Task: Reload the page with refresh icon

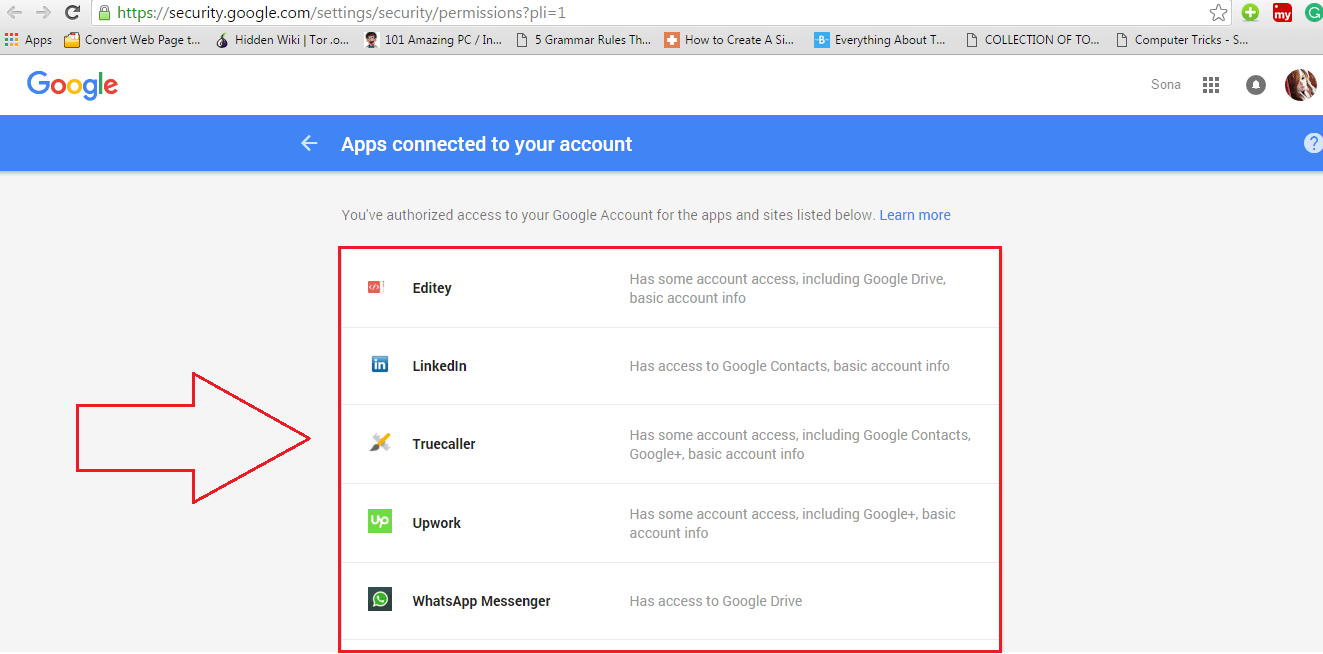Action: coord(72,13)
